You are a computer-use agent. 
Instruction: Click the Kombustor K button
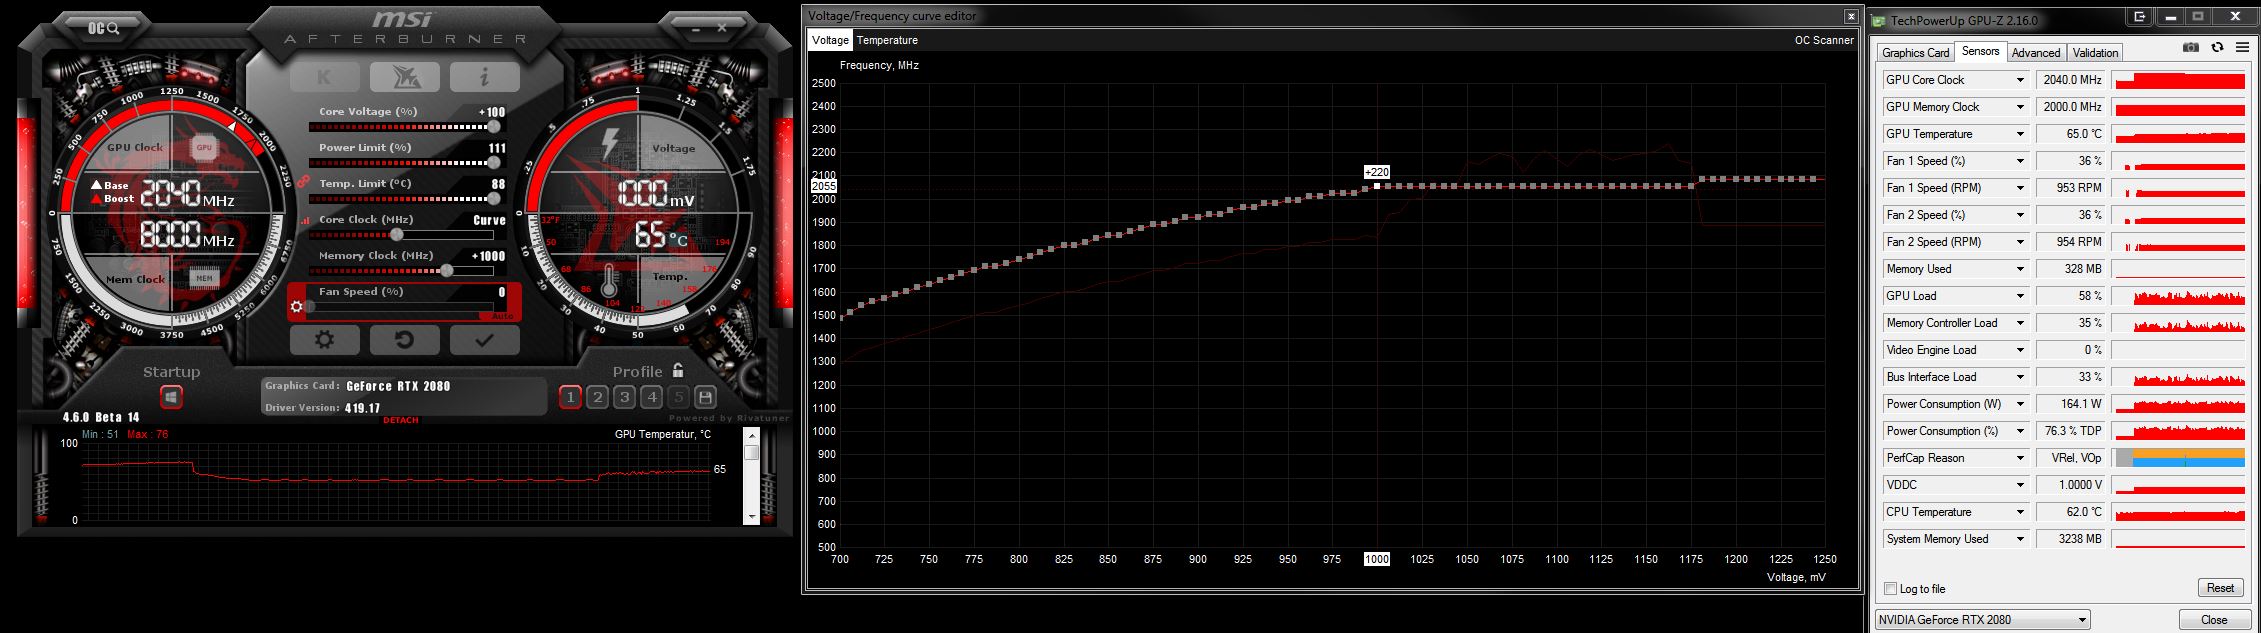pyautogui.click(x=324, y=77)
